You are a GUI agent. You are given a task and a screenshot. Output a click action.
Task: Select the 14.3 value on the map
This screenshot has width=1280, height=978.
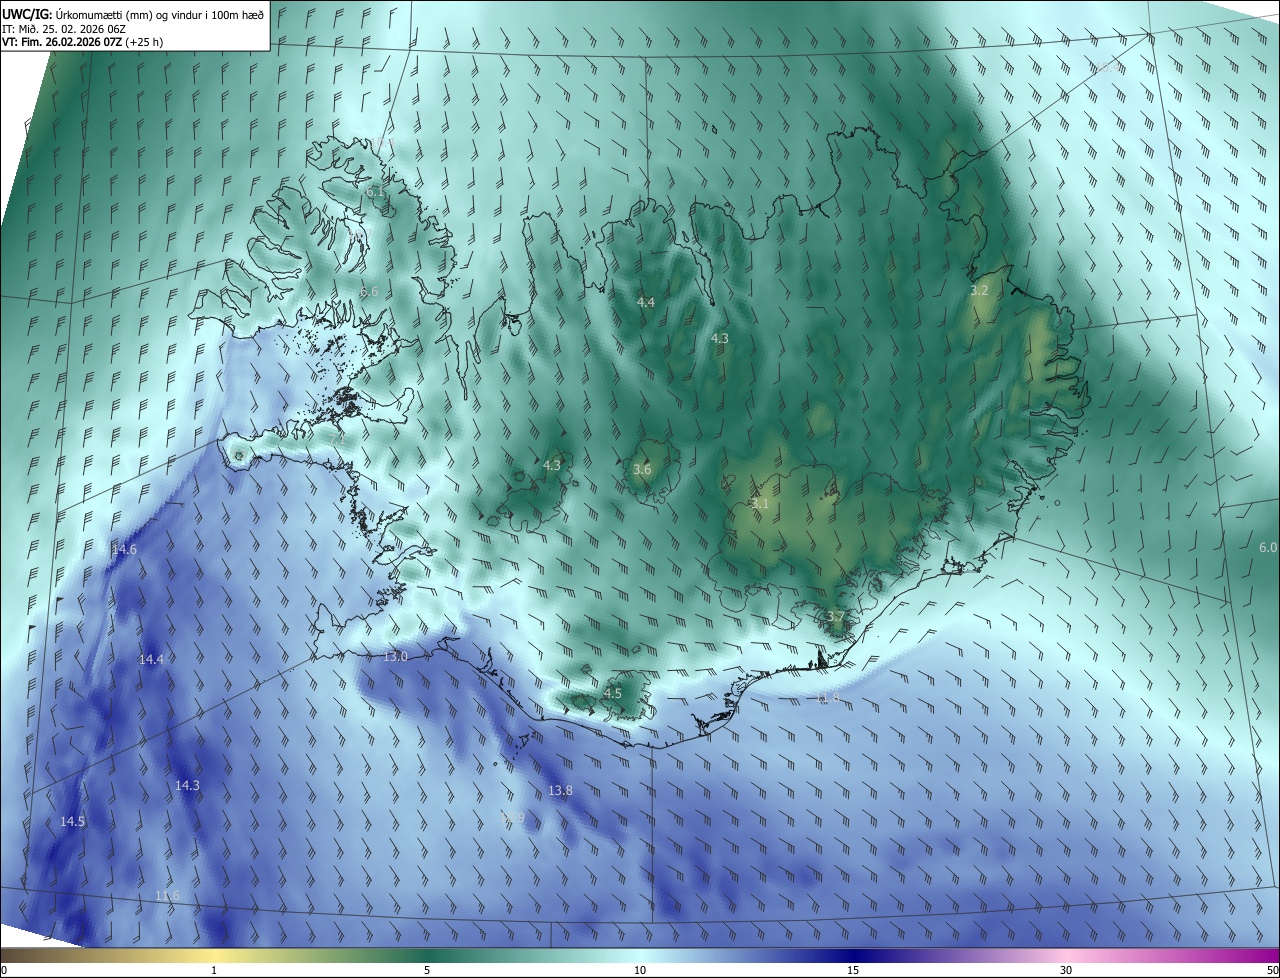[x=187, y=785]
